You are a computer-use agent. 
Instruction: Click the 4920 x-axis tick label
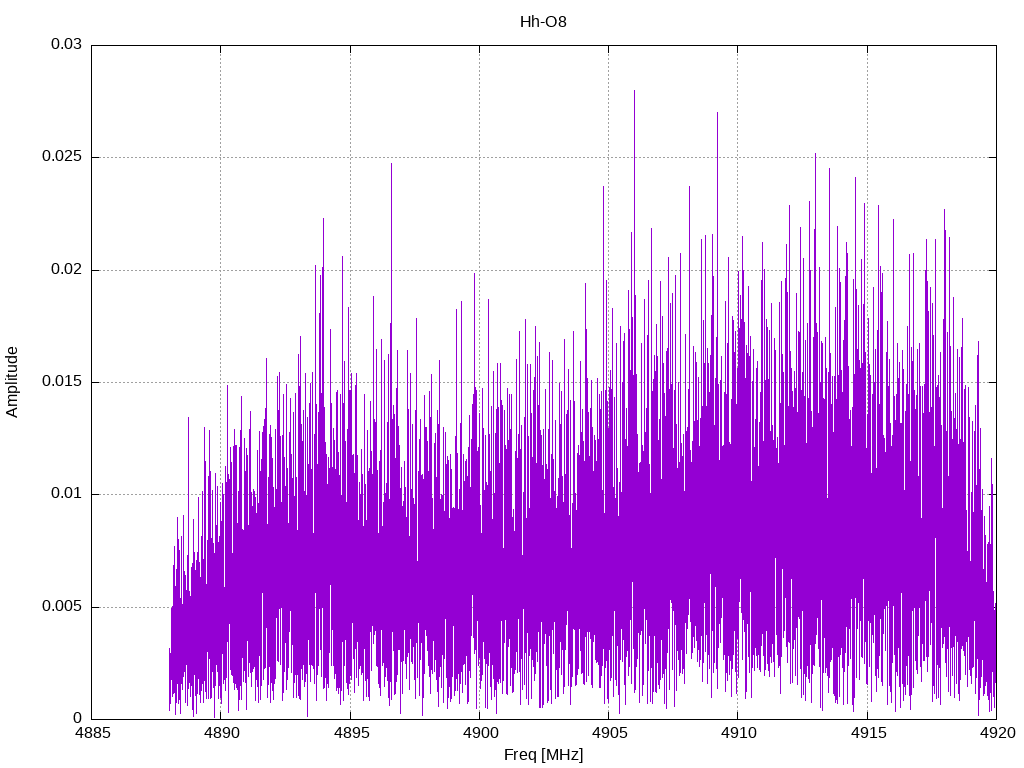tap(997, 733)
